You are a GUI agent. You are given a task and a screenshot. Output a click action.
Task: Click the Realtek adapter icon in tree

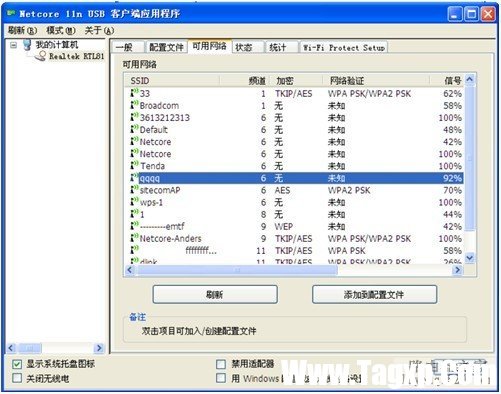pos(41,56)
